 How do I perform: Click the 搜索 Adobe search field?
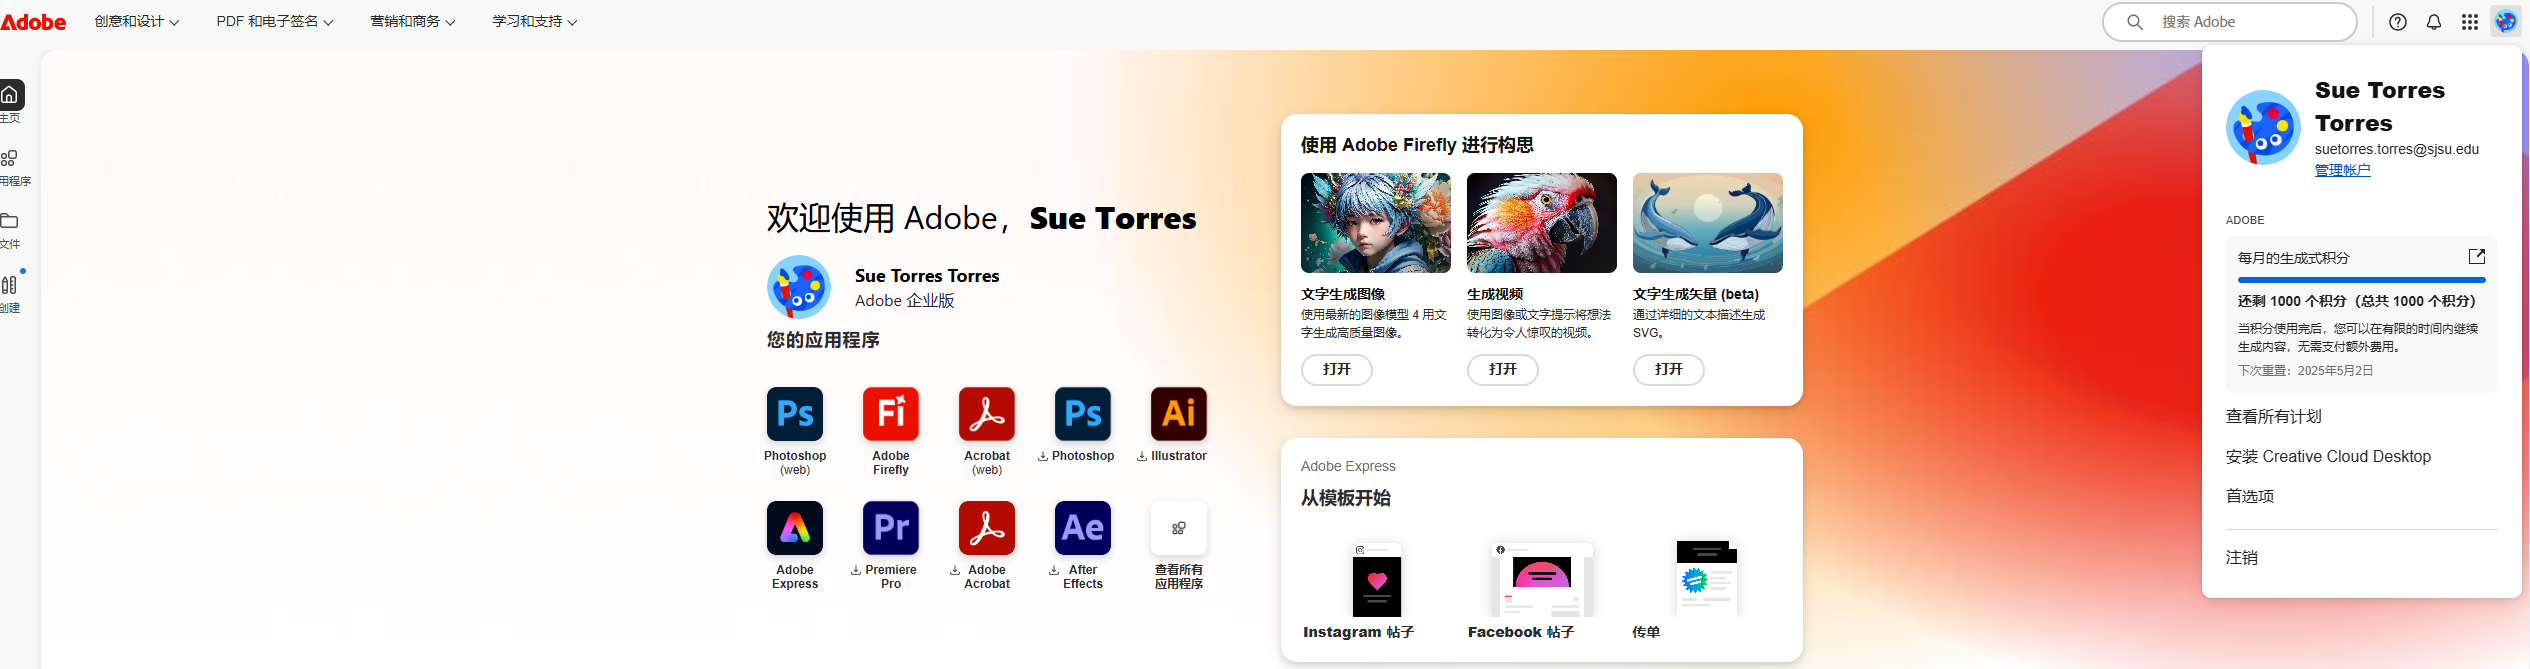click(2230, 22)
